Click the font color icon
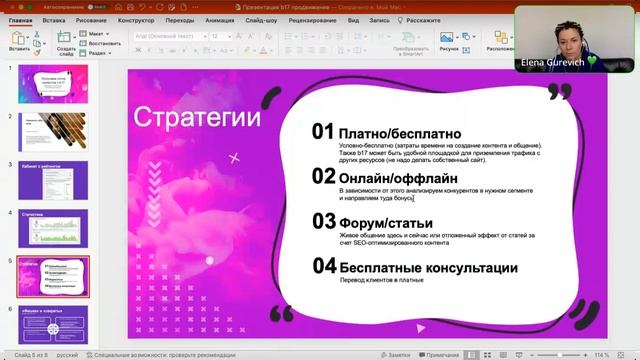 (x=264, y=51)
